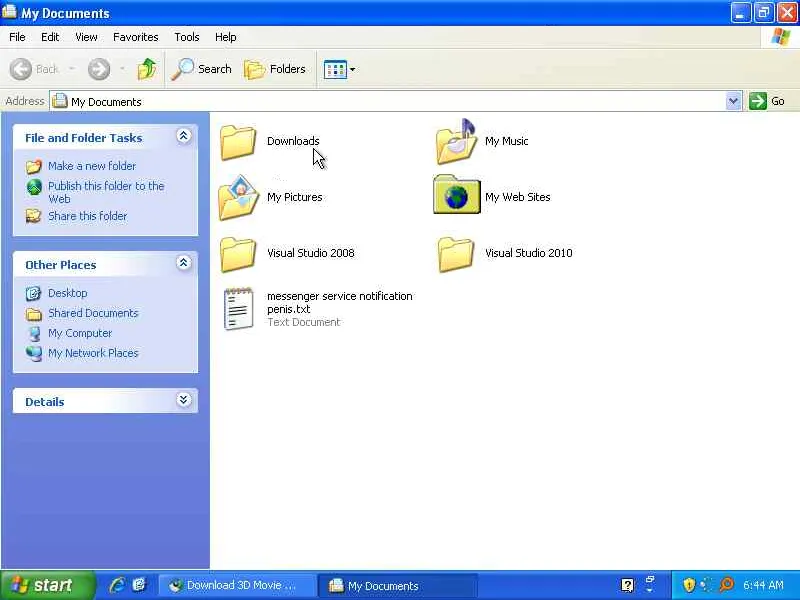Viewport: 800px width, 600px height.
Task: Select 'Visual Studio 2010' label
Action: point(529,253)
